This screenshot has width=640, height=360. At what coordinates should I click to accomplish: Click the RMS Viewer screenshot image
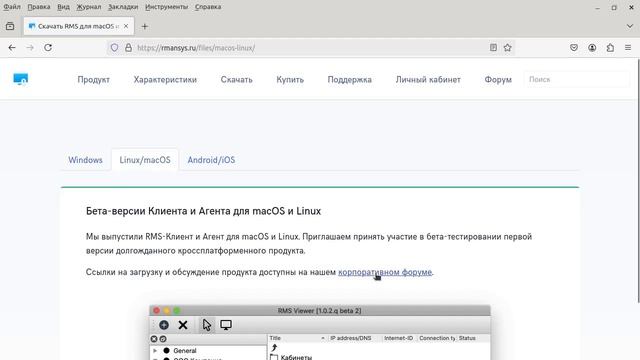click(x=320, y=332)
